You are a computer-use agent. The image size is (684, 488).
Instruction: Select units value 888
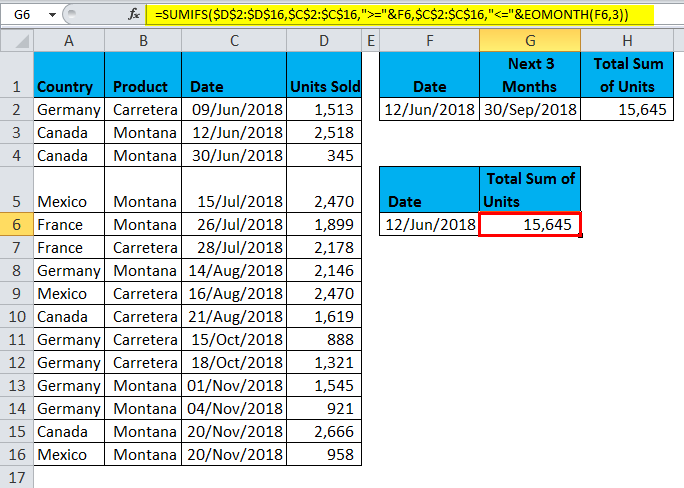click(x=324, y=339)
